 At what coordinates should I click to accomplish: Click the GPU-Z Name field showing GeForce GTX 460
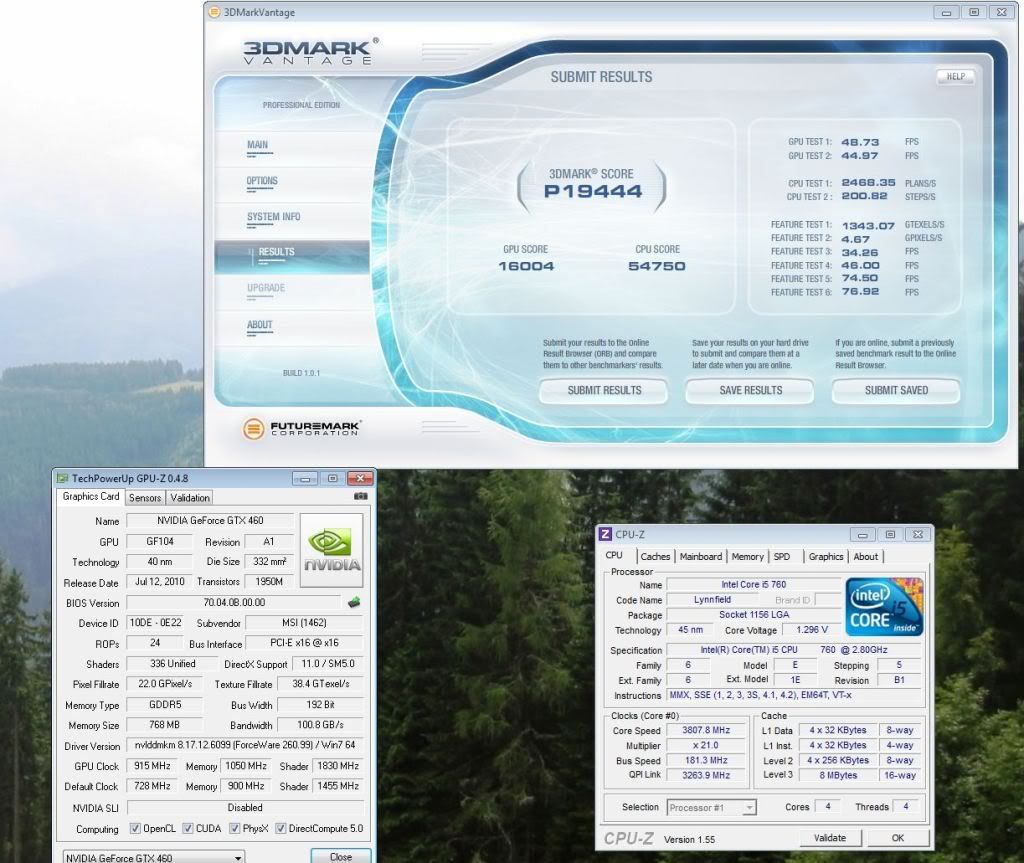210,521
